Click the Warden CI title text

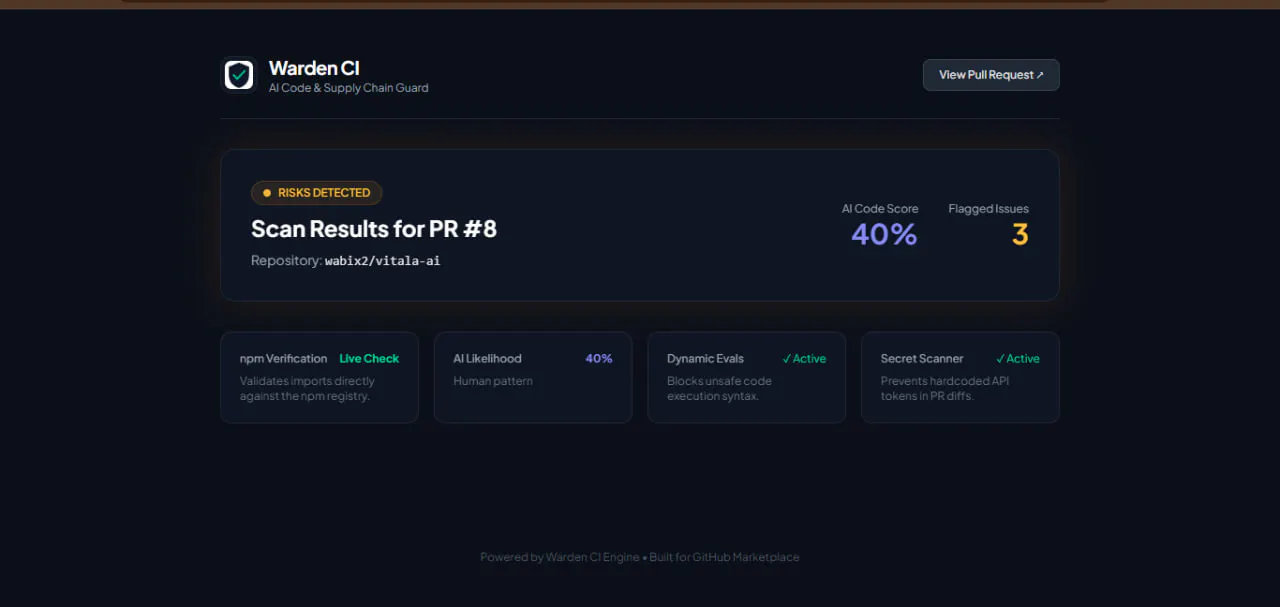[x=314, y=68]
